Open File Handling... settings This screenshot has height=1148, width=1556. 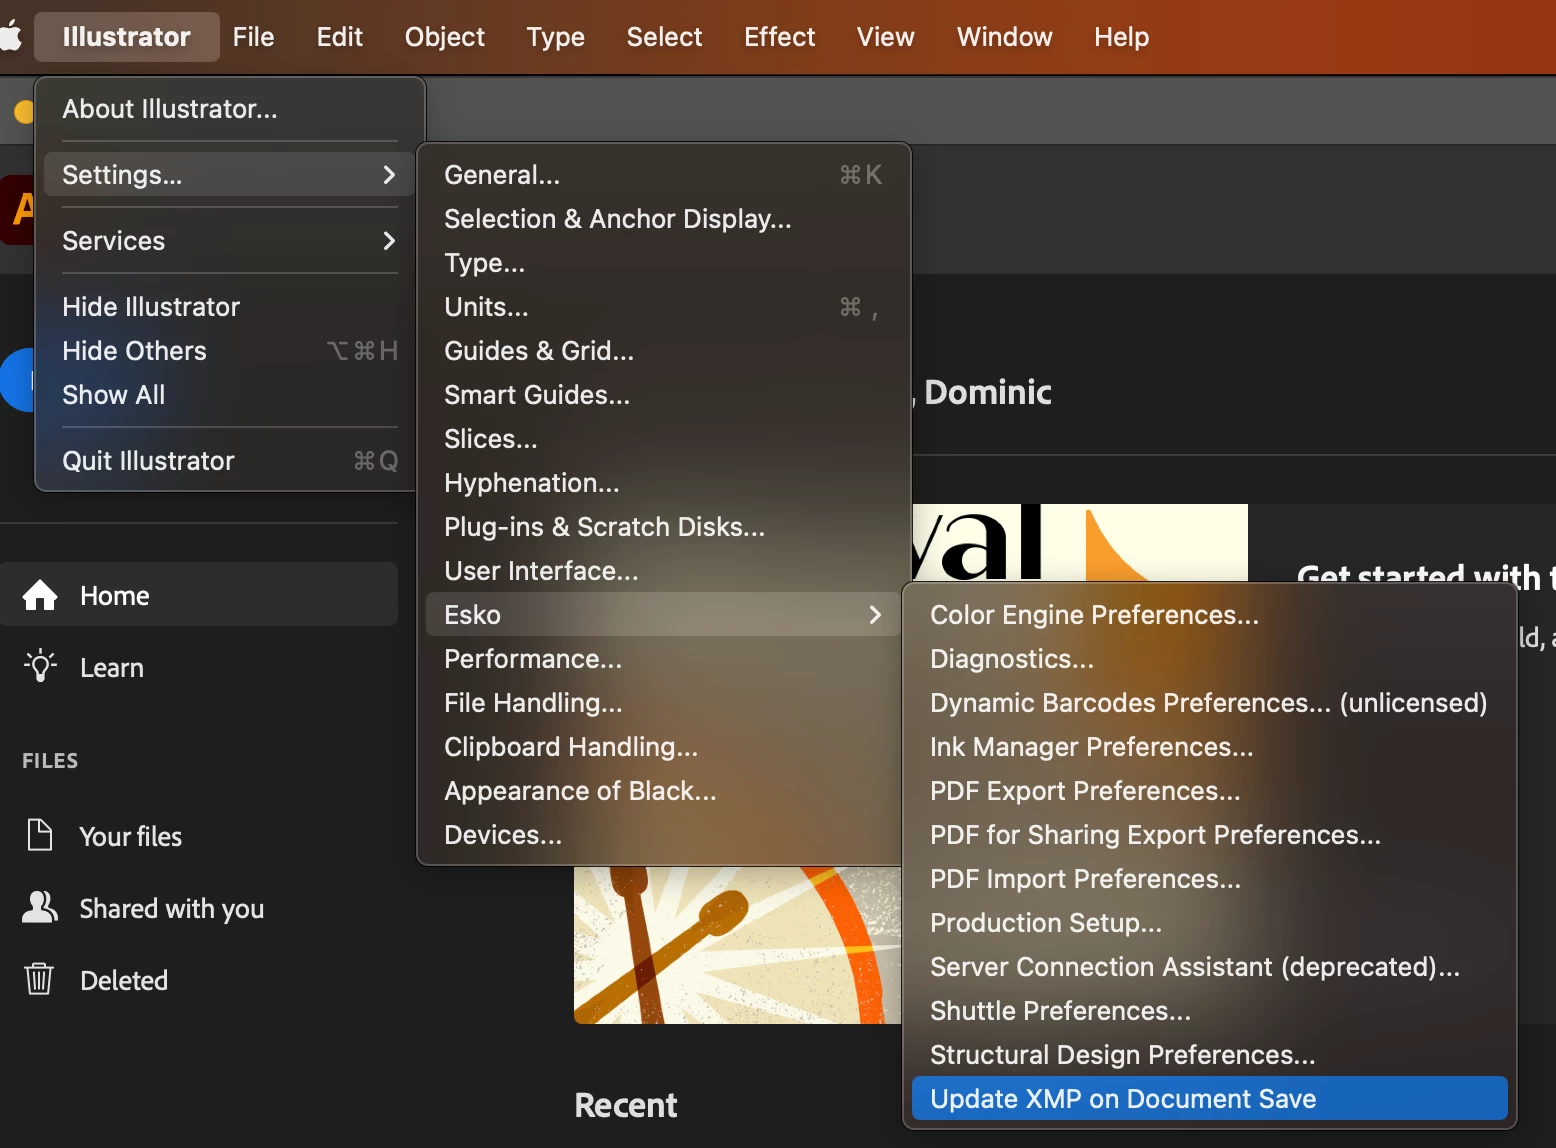[x=664, y=703]
